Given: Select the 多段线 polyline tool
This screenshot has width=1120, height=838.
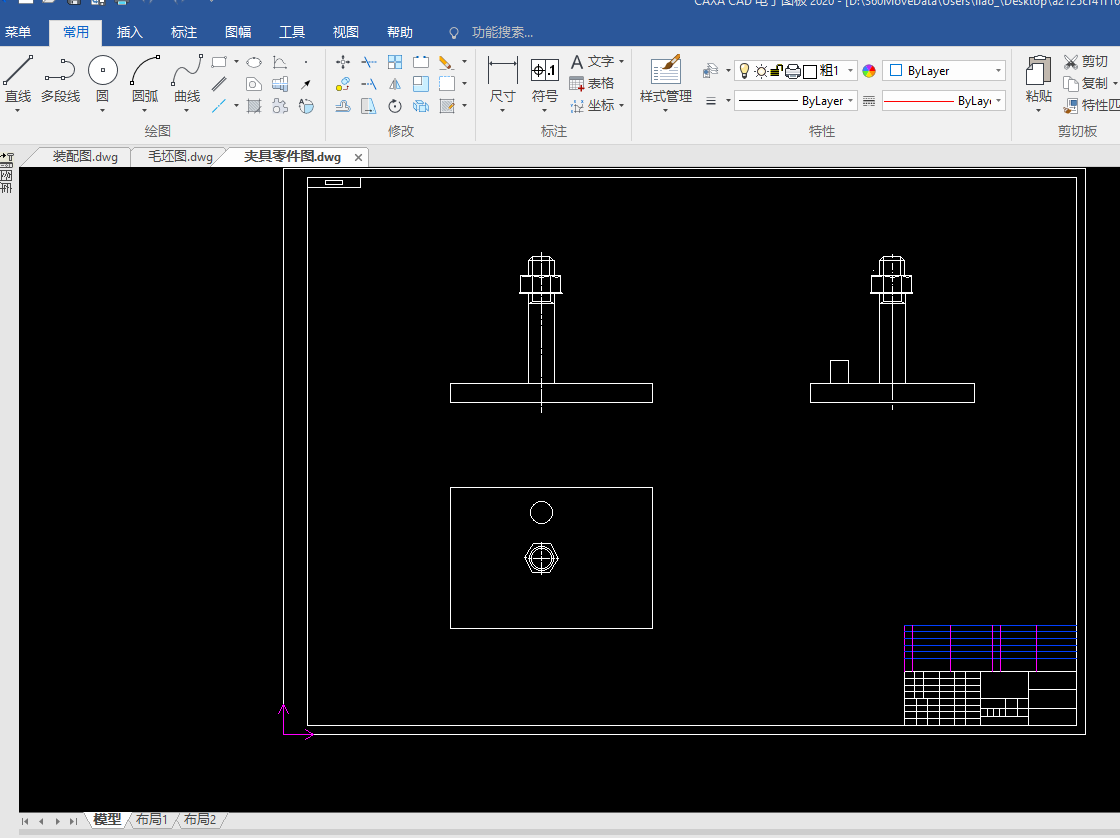Looking at the screenshot, I should (x=60, y=79).
